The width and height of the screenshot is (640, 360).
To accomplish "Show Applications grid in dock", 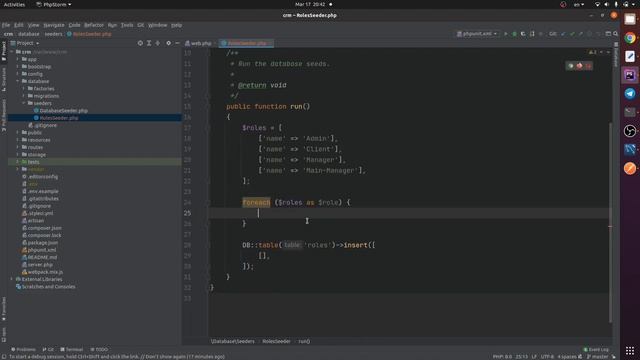I will (630, 350).
